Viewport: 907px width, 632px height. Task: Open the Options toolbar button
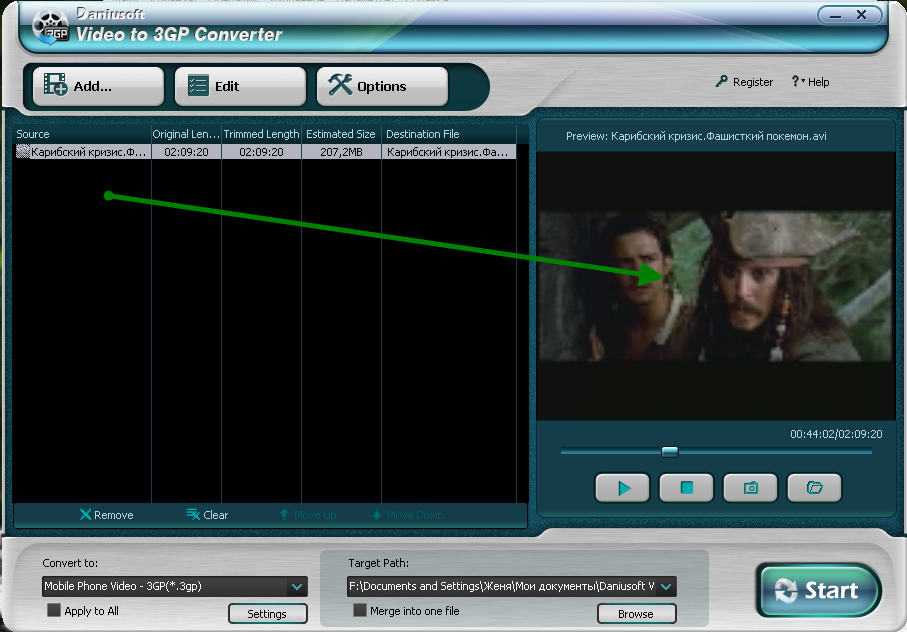(x=382, y=86)
